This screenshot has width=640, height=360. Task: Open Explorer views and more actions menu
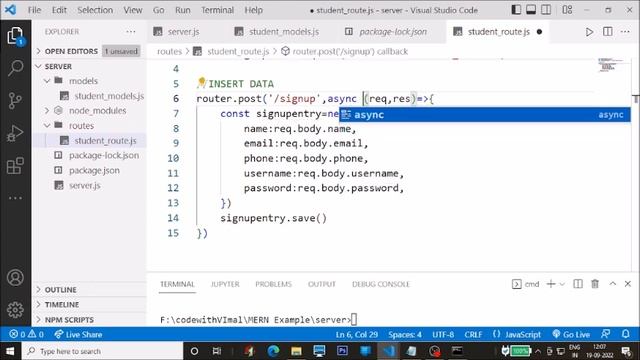[131, 31]
